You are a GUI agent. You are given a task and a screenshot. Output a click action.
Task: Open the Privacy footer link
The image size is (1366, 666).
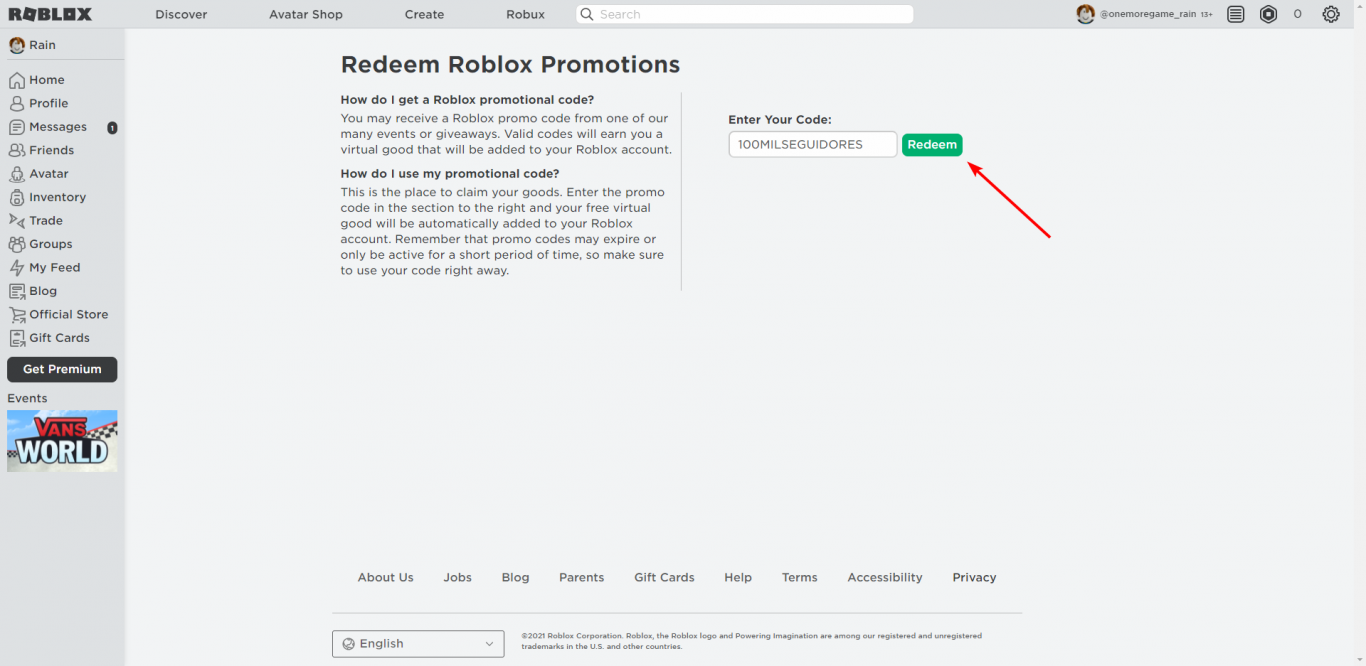coord(973,577)
